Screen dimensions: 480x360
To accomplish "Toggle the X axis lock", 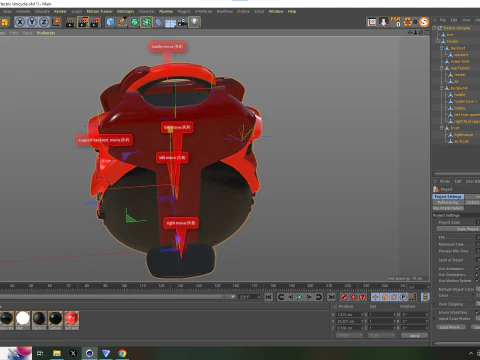I will click(x=20, y=22).
